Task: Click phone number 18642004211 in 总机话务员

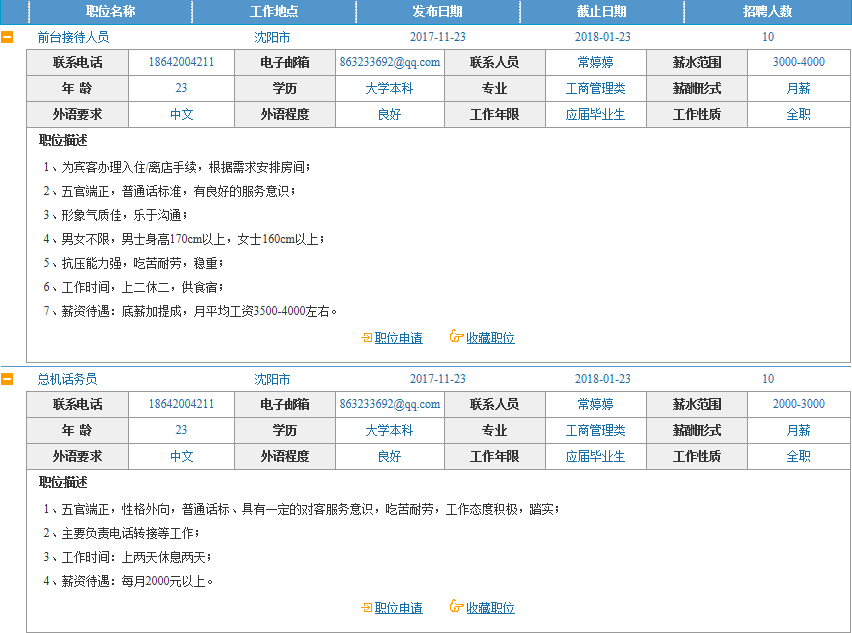Action: (181, 404)
